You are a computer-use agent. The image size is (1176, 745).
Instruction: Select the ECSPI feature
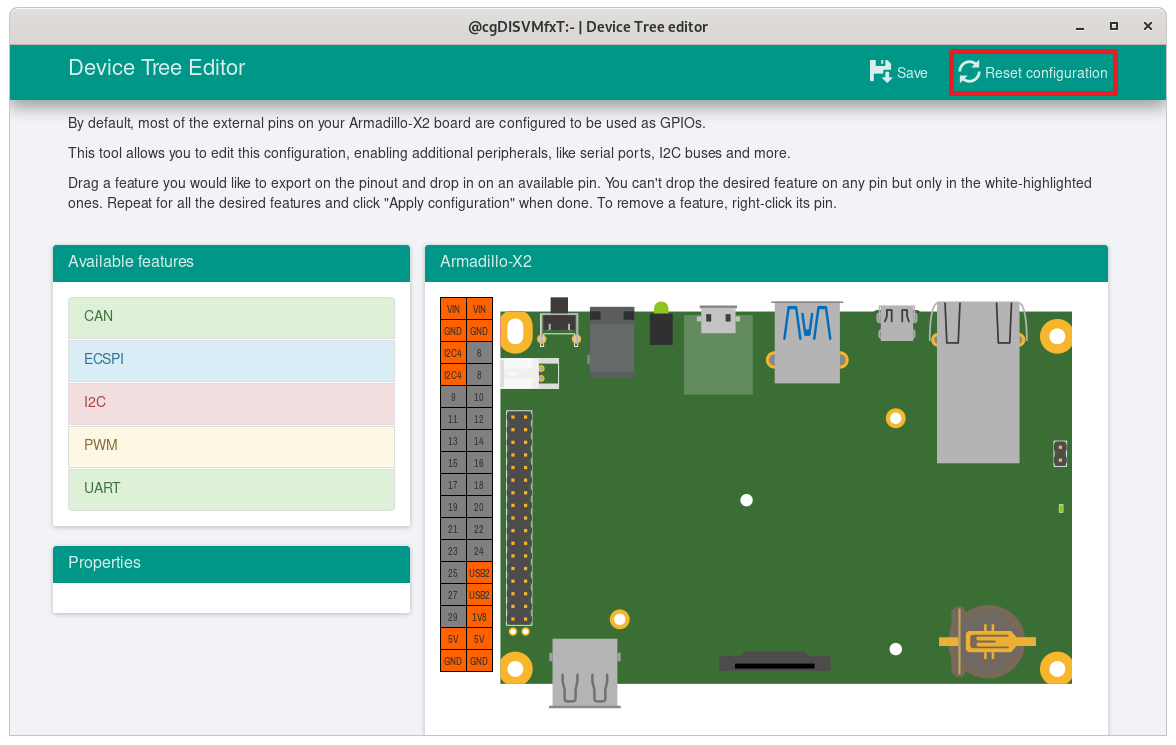[x=231, y=360]
